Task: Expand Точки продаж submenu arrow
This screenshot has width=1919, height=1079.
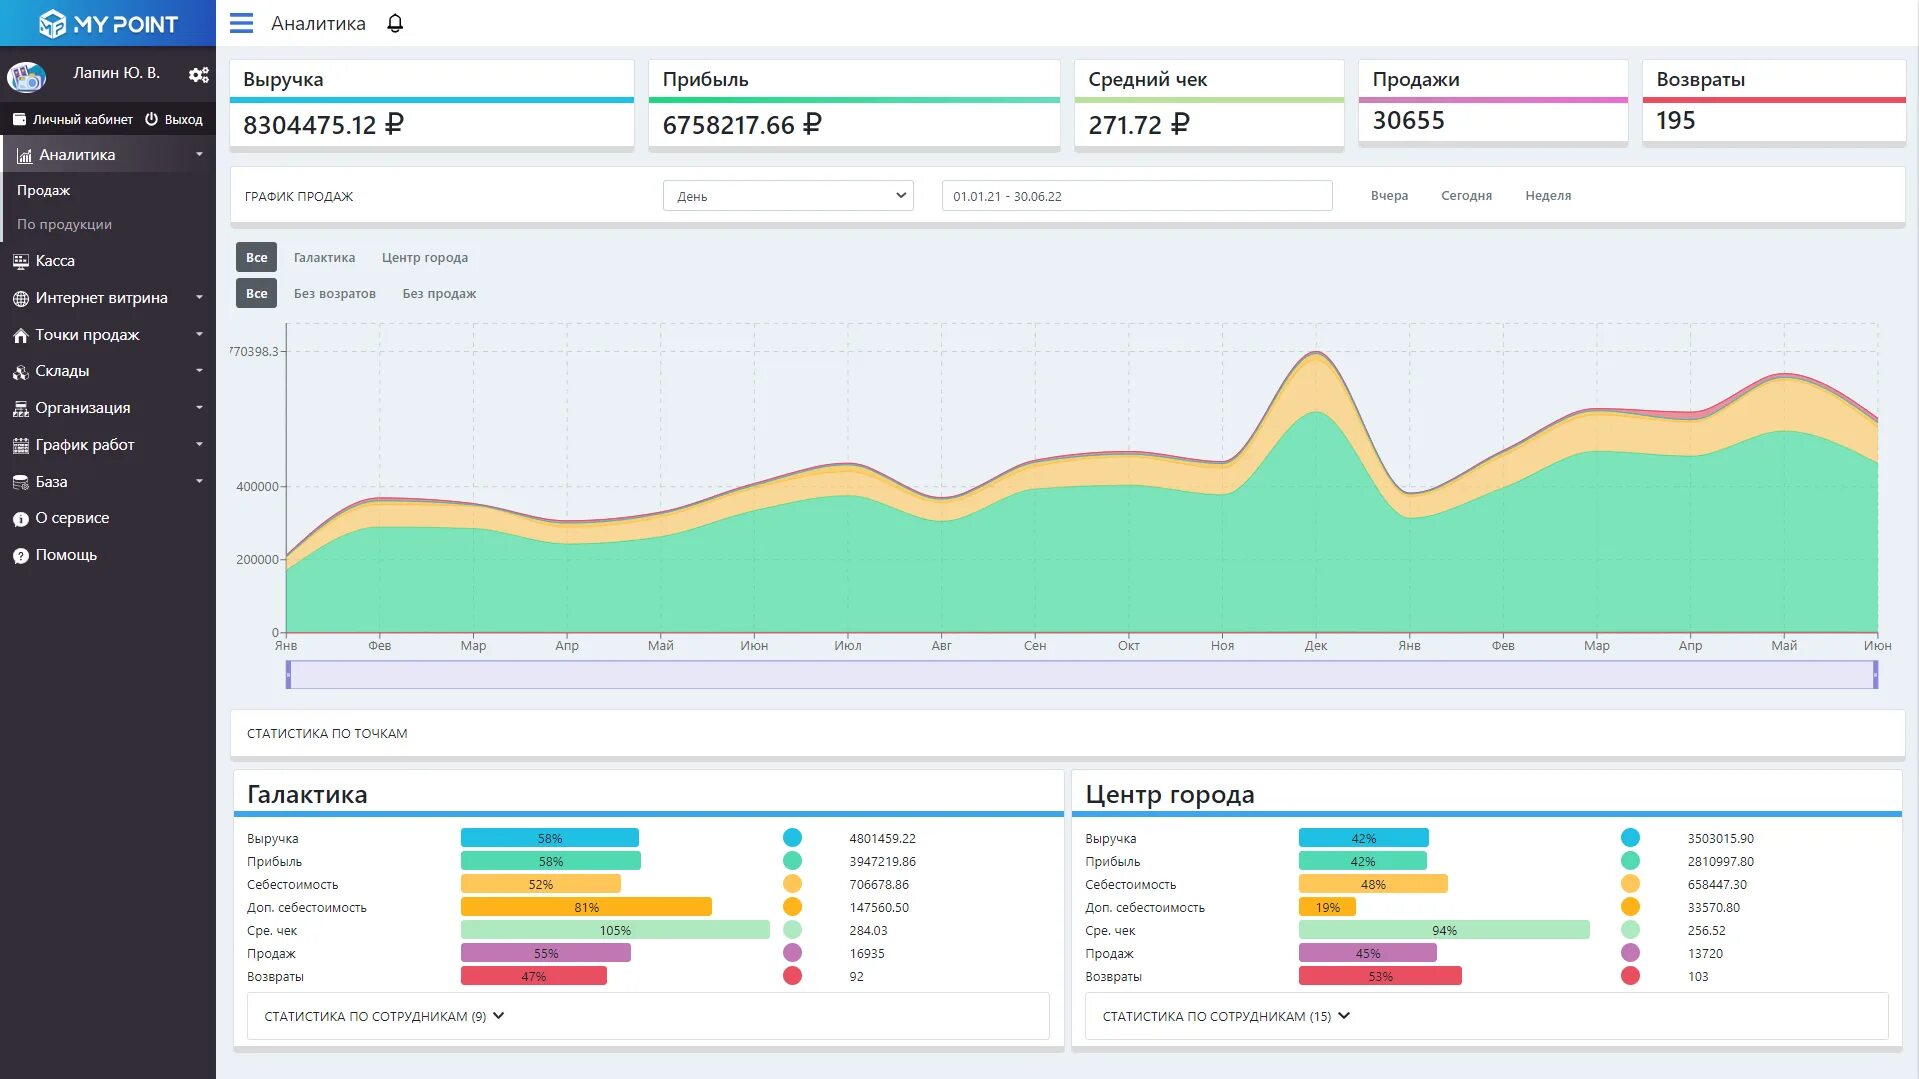Action: click(199, 335)
